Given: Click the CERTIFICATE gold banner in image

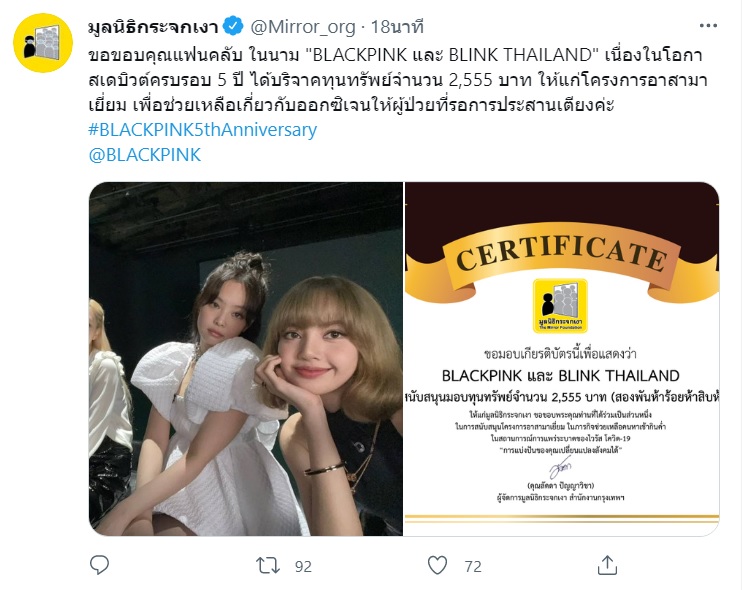Looking at the screenshot, I should pyautogui.click(x=562, y=256).
